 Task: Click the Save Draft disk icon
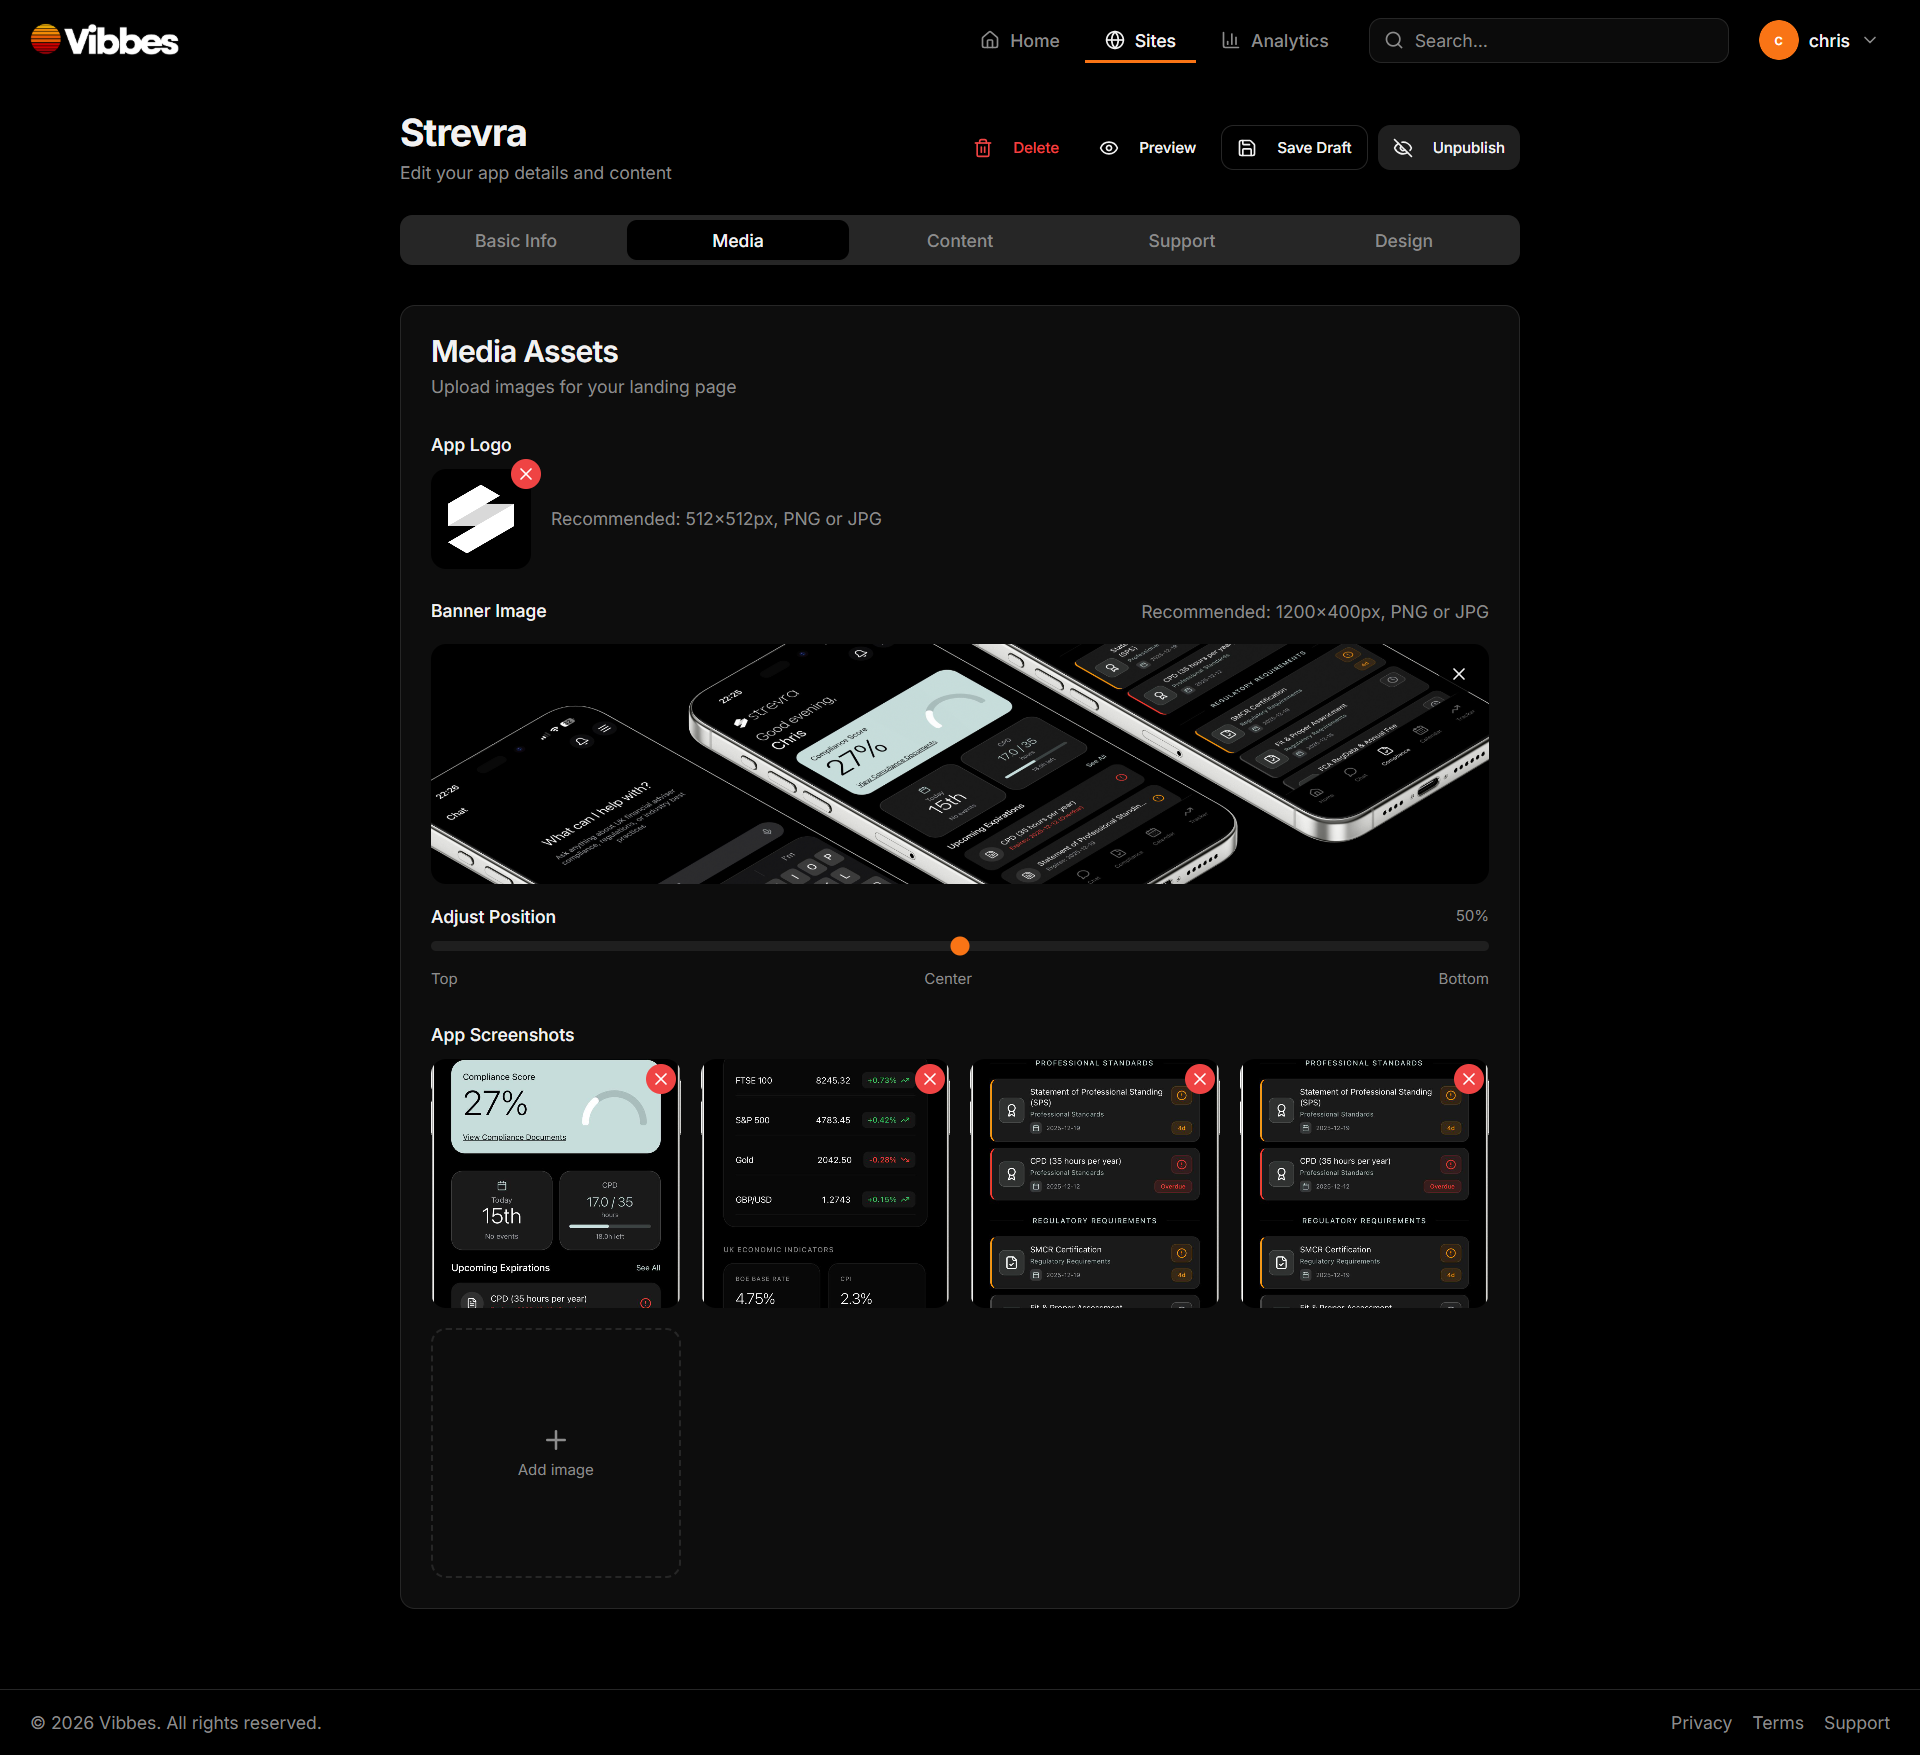(x=1246, y=147)
